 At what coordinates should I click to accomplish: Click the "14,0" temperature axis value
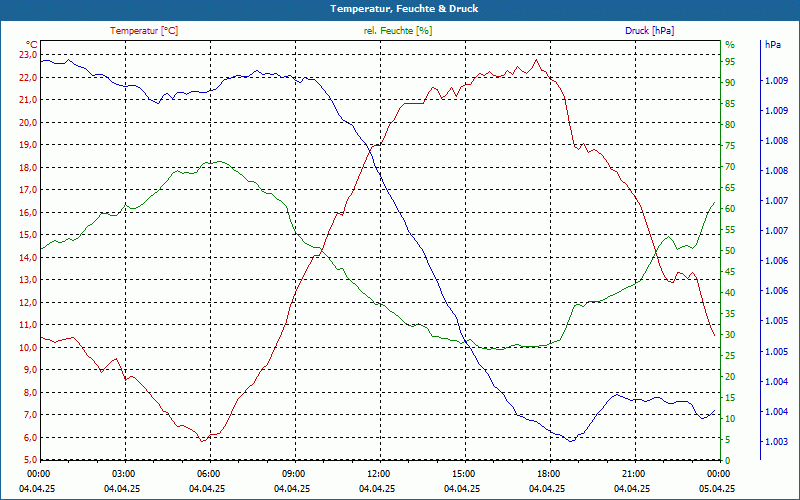29,258
